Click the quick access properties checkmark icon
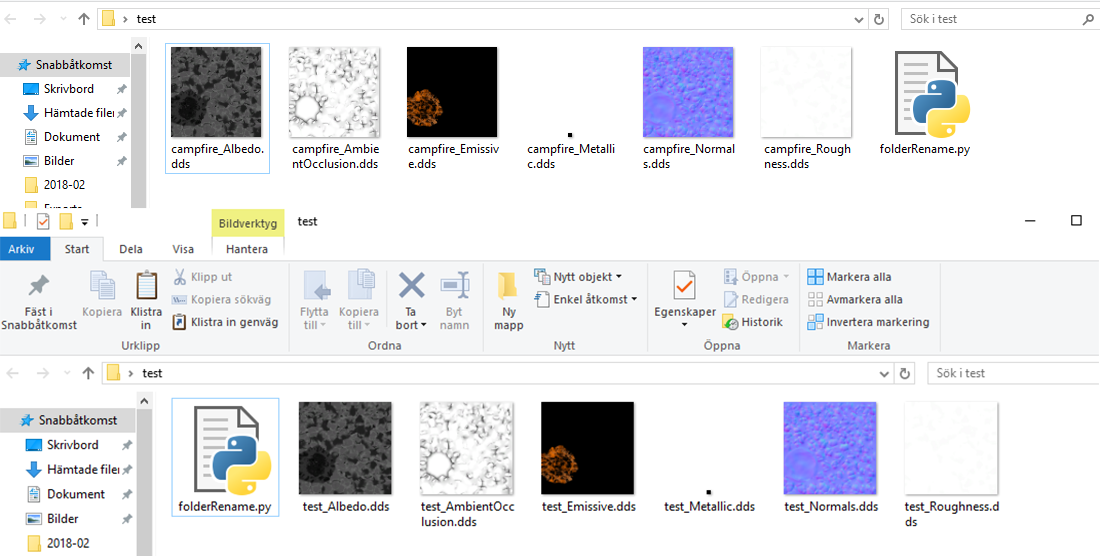 tap(43, 222)
